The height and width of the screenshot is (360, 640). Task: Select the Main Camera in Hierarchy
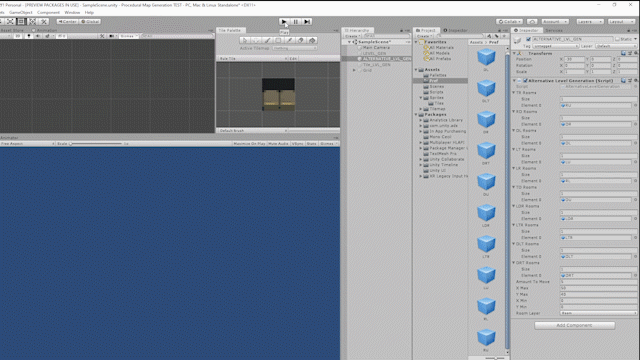pyautogui.click(x=376, y=48)
